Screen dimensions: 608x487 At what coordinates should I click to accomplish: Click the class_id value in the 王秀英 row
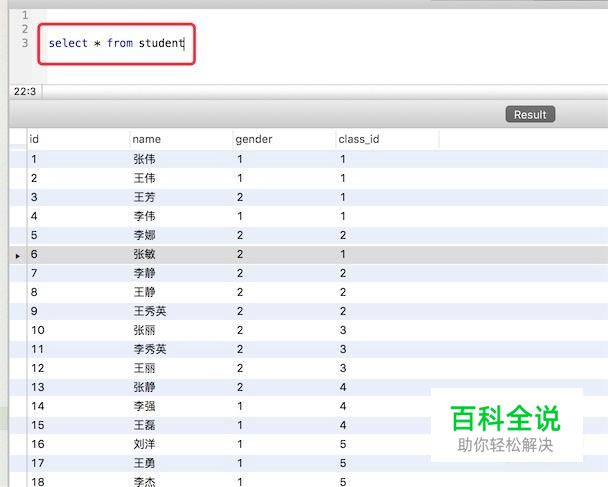343,311
